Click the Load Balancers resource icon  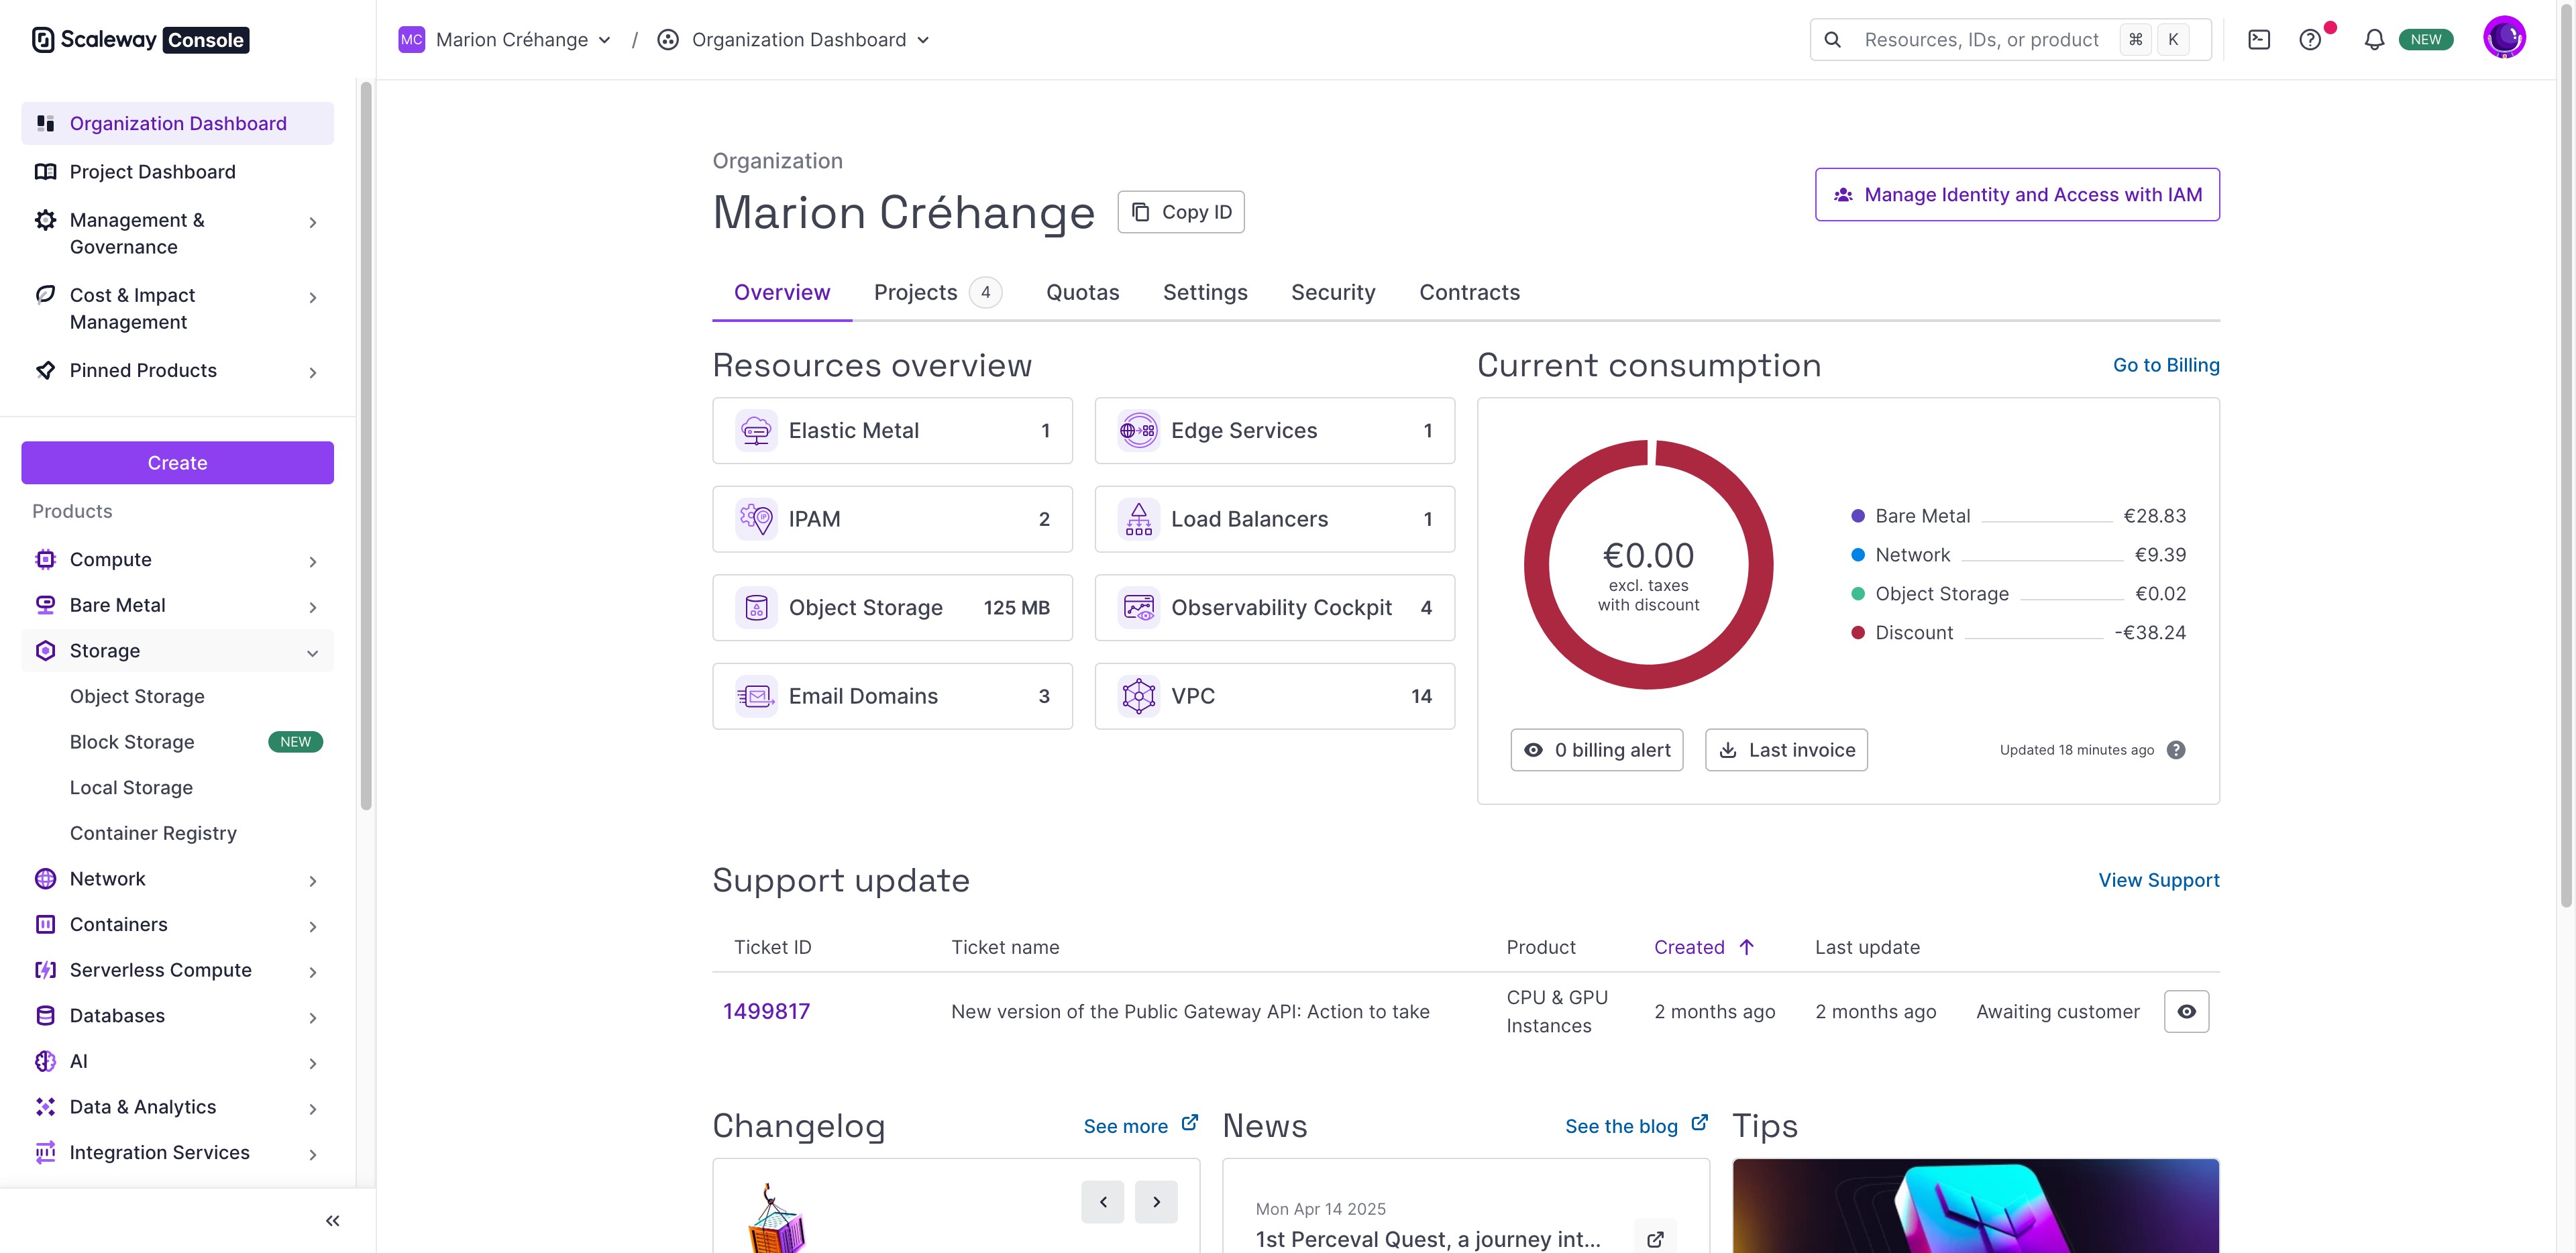1138,519
